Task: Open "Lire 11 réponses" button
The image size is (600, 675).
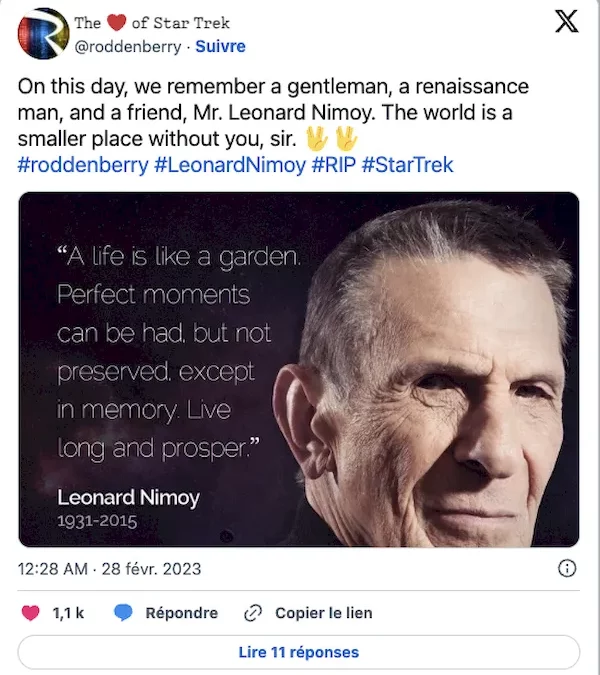Action: click(x=299, y=652)
